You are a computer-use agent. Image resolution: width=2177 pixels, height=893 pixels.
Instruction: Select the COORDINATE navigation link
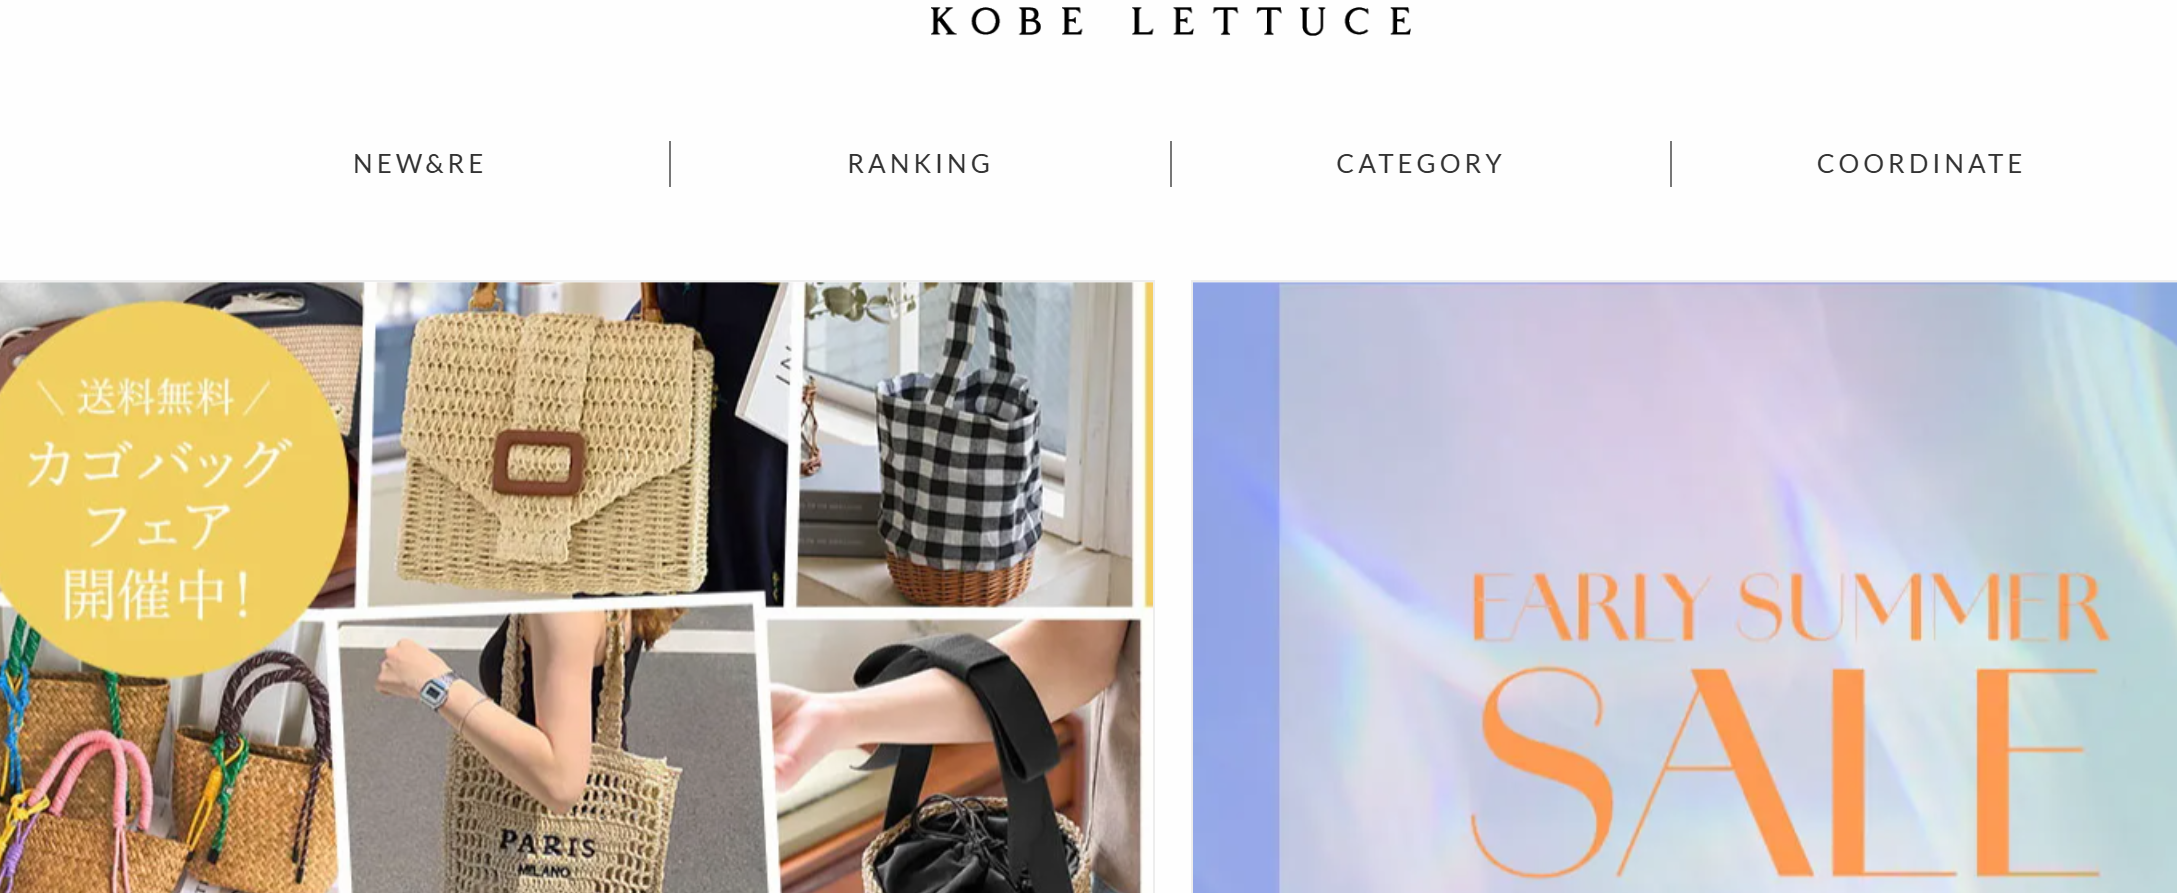[1920, 164]
